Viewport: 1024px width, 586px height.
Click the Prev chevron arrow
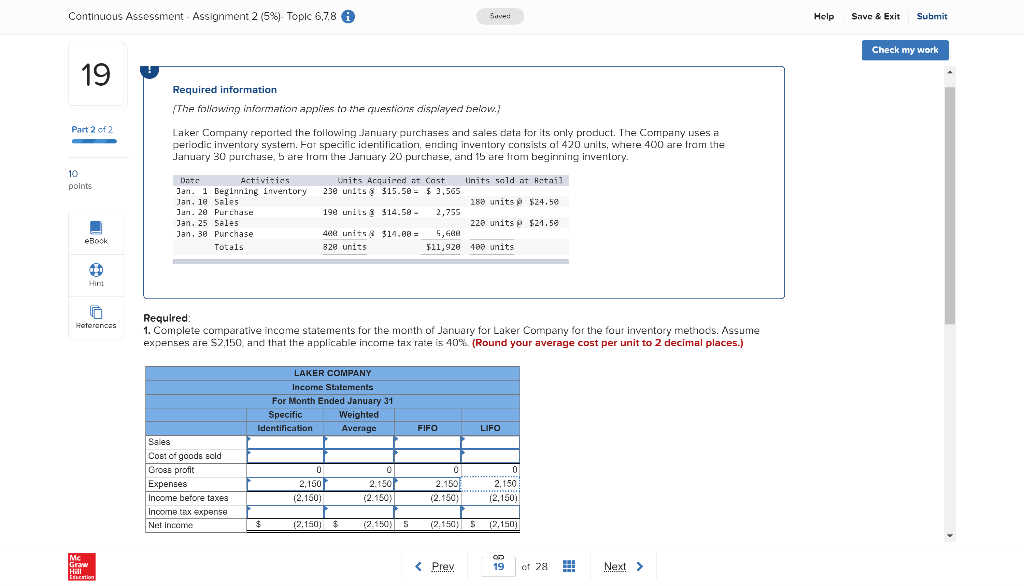coord(417,566)
